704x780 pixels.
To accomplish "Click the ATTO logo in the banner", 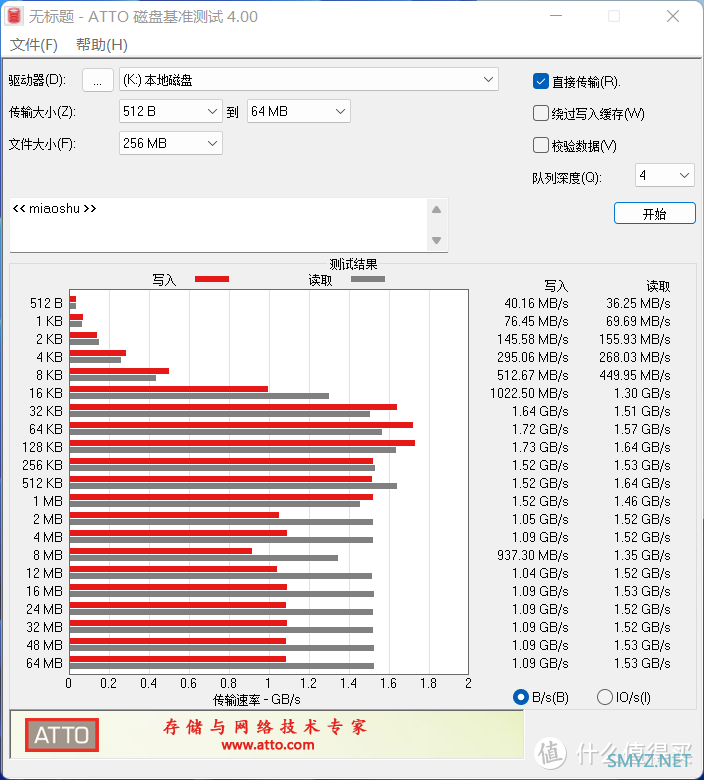I will click(62, 735).
